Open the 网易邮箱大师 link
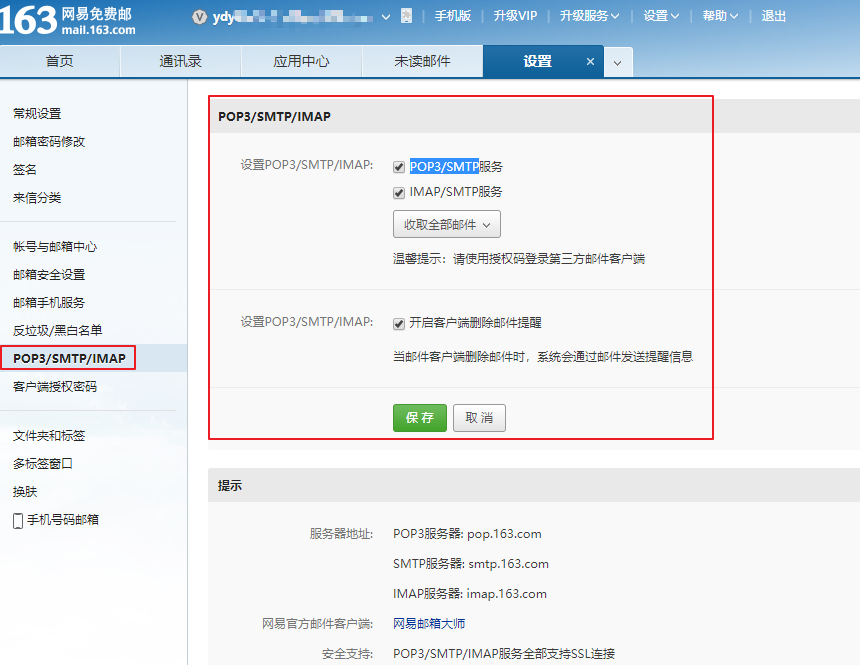The image size is (860, 665). (x=429, y=624)
